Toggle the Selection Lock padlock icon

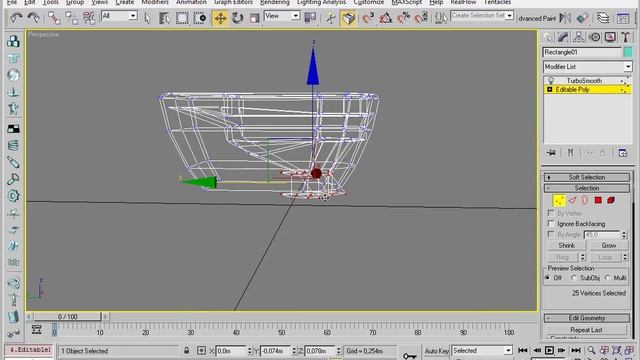pos(187,350)
